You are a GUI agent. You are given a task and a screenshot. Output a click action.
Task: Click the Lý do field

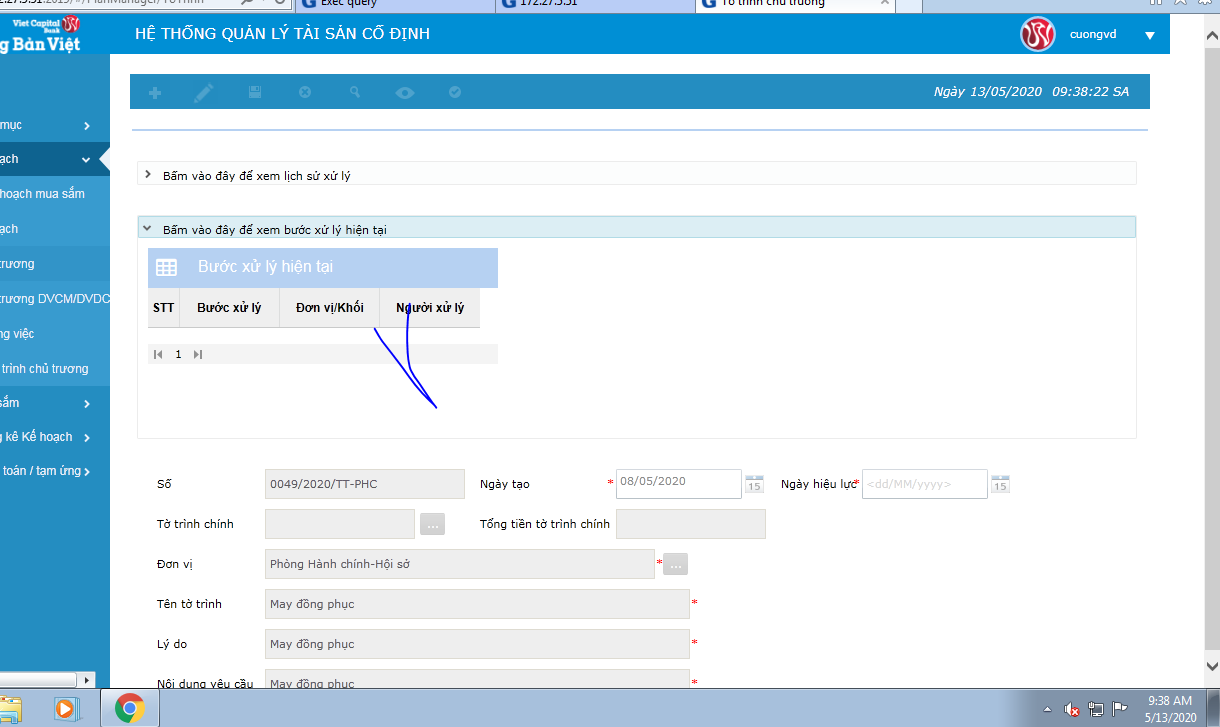[x=477, y=644]
